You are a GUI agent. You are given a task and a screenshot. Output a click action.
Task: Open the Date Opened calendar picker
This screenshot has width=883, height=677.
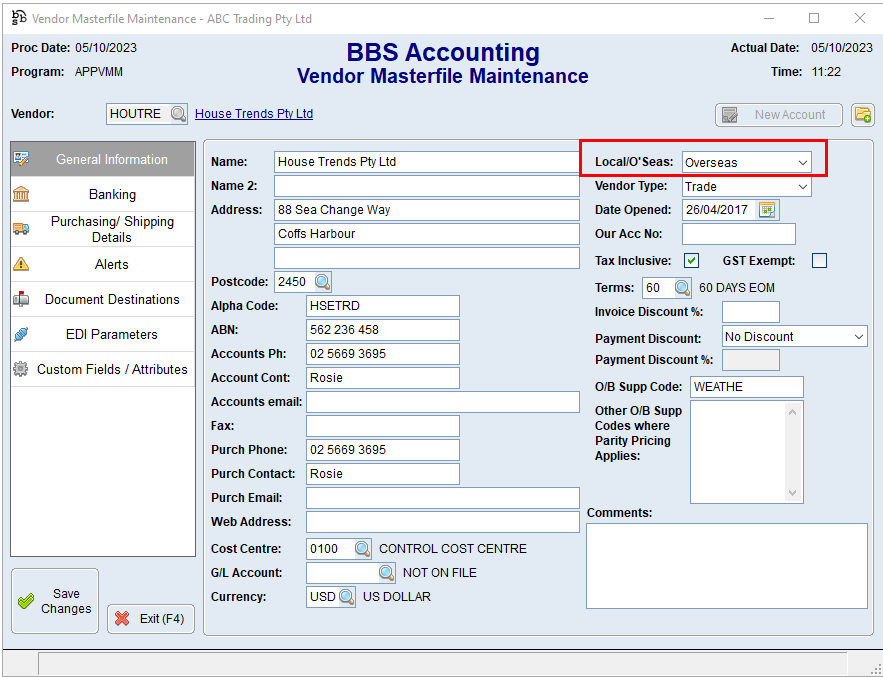click(767, 210)
